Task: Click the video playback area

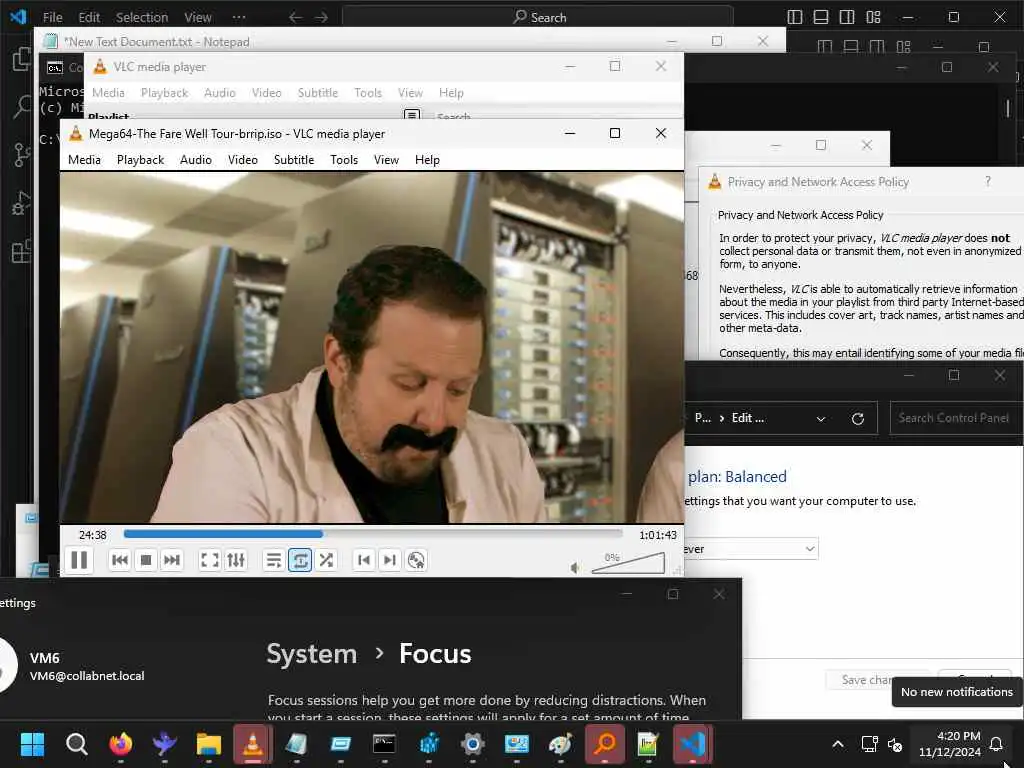Action: tap(372, 347)
